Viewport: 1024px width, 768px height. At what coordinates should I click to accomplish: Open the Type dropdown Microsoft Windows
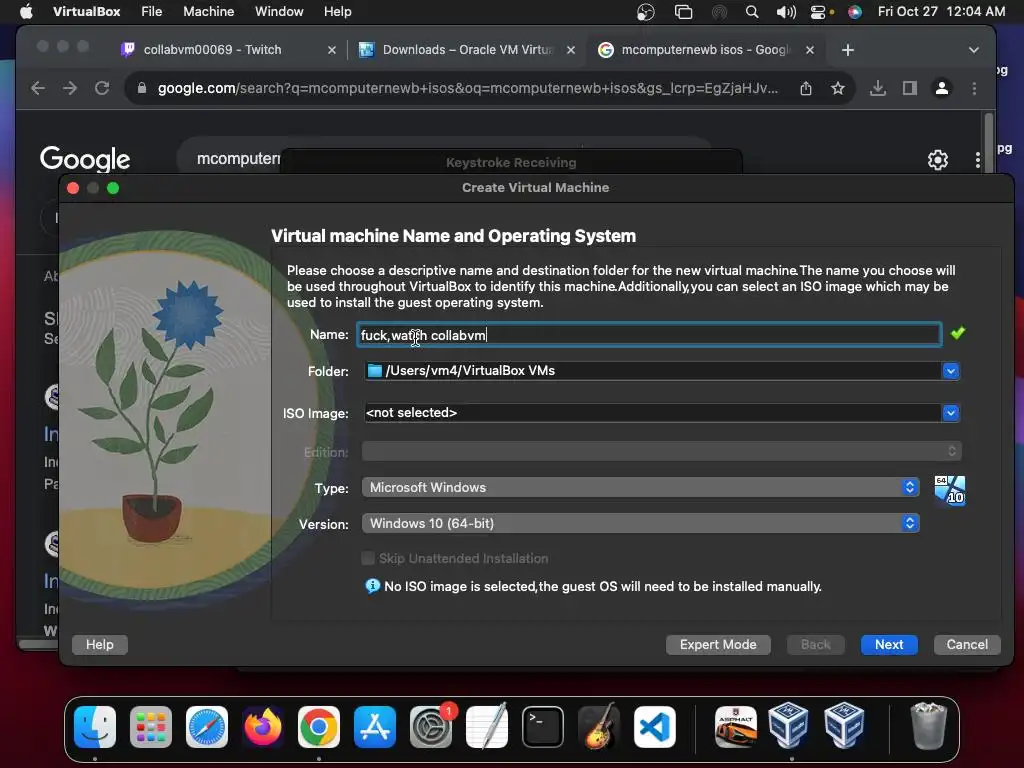click(x=641, y=487)
